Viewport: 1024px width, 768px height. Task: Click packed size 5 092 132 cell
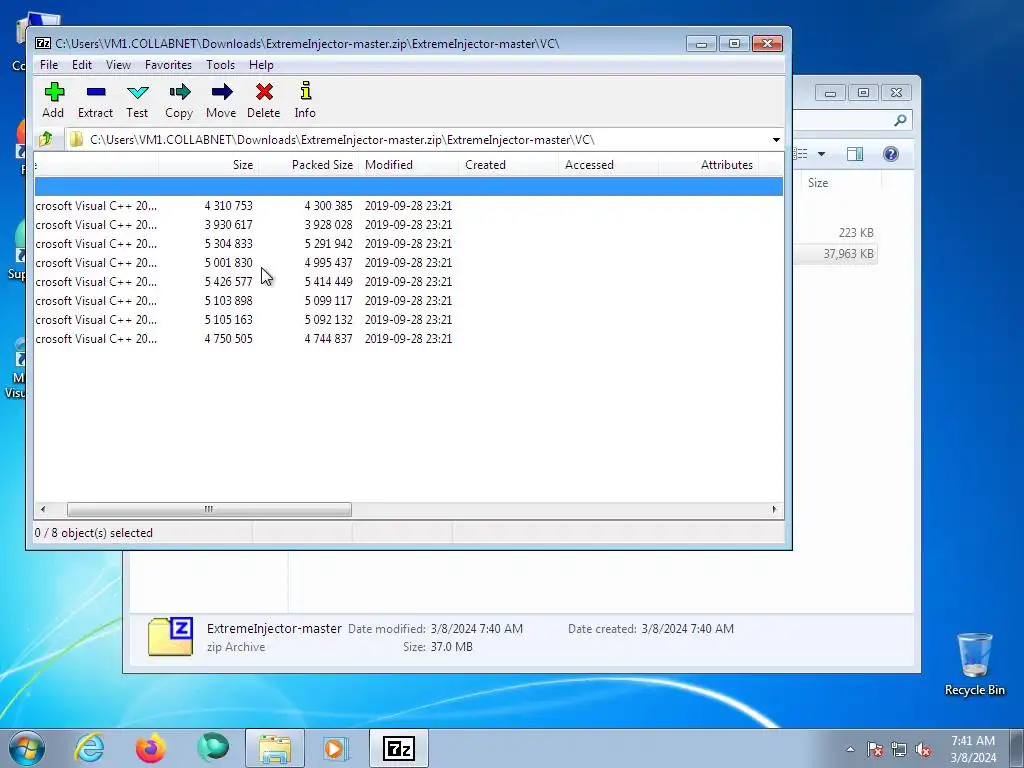coord(328,319)
